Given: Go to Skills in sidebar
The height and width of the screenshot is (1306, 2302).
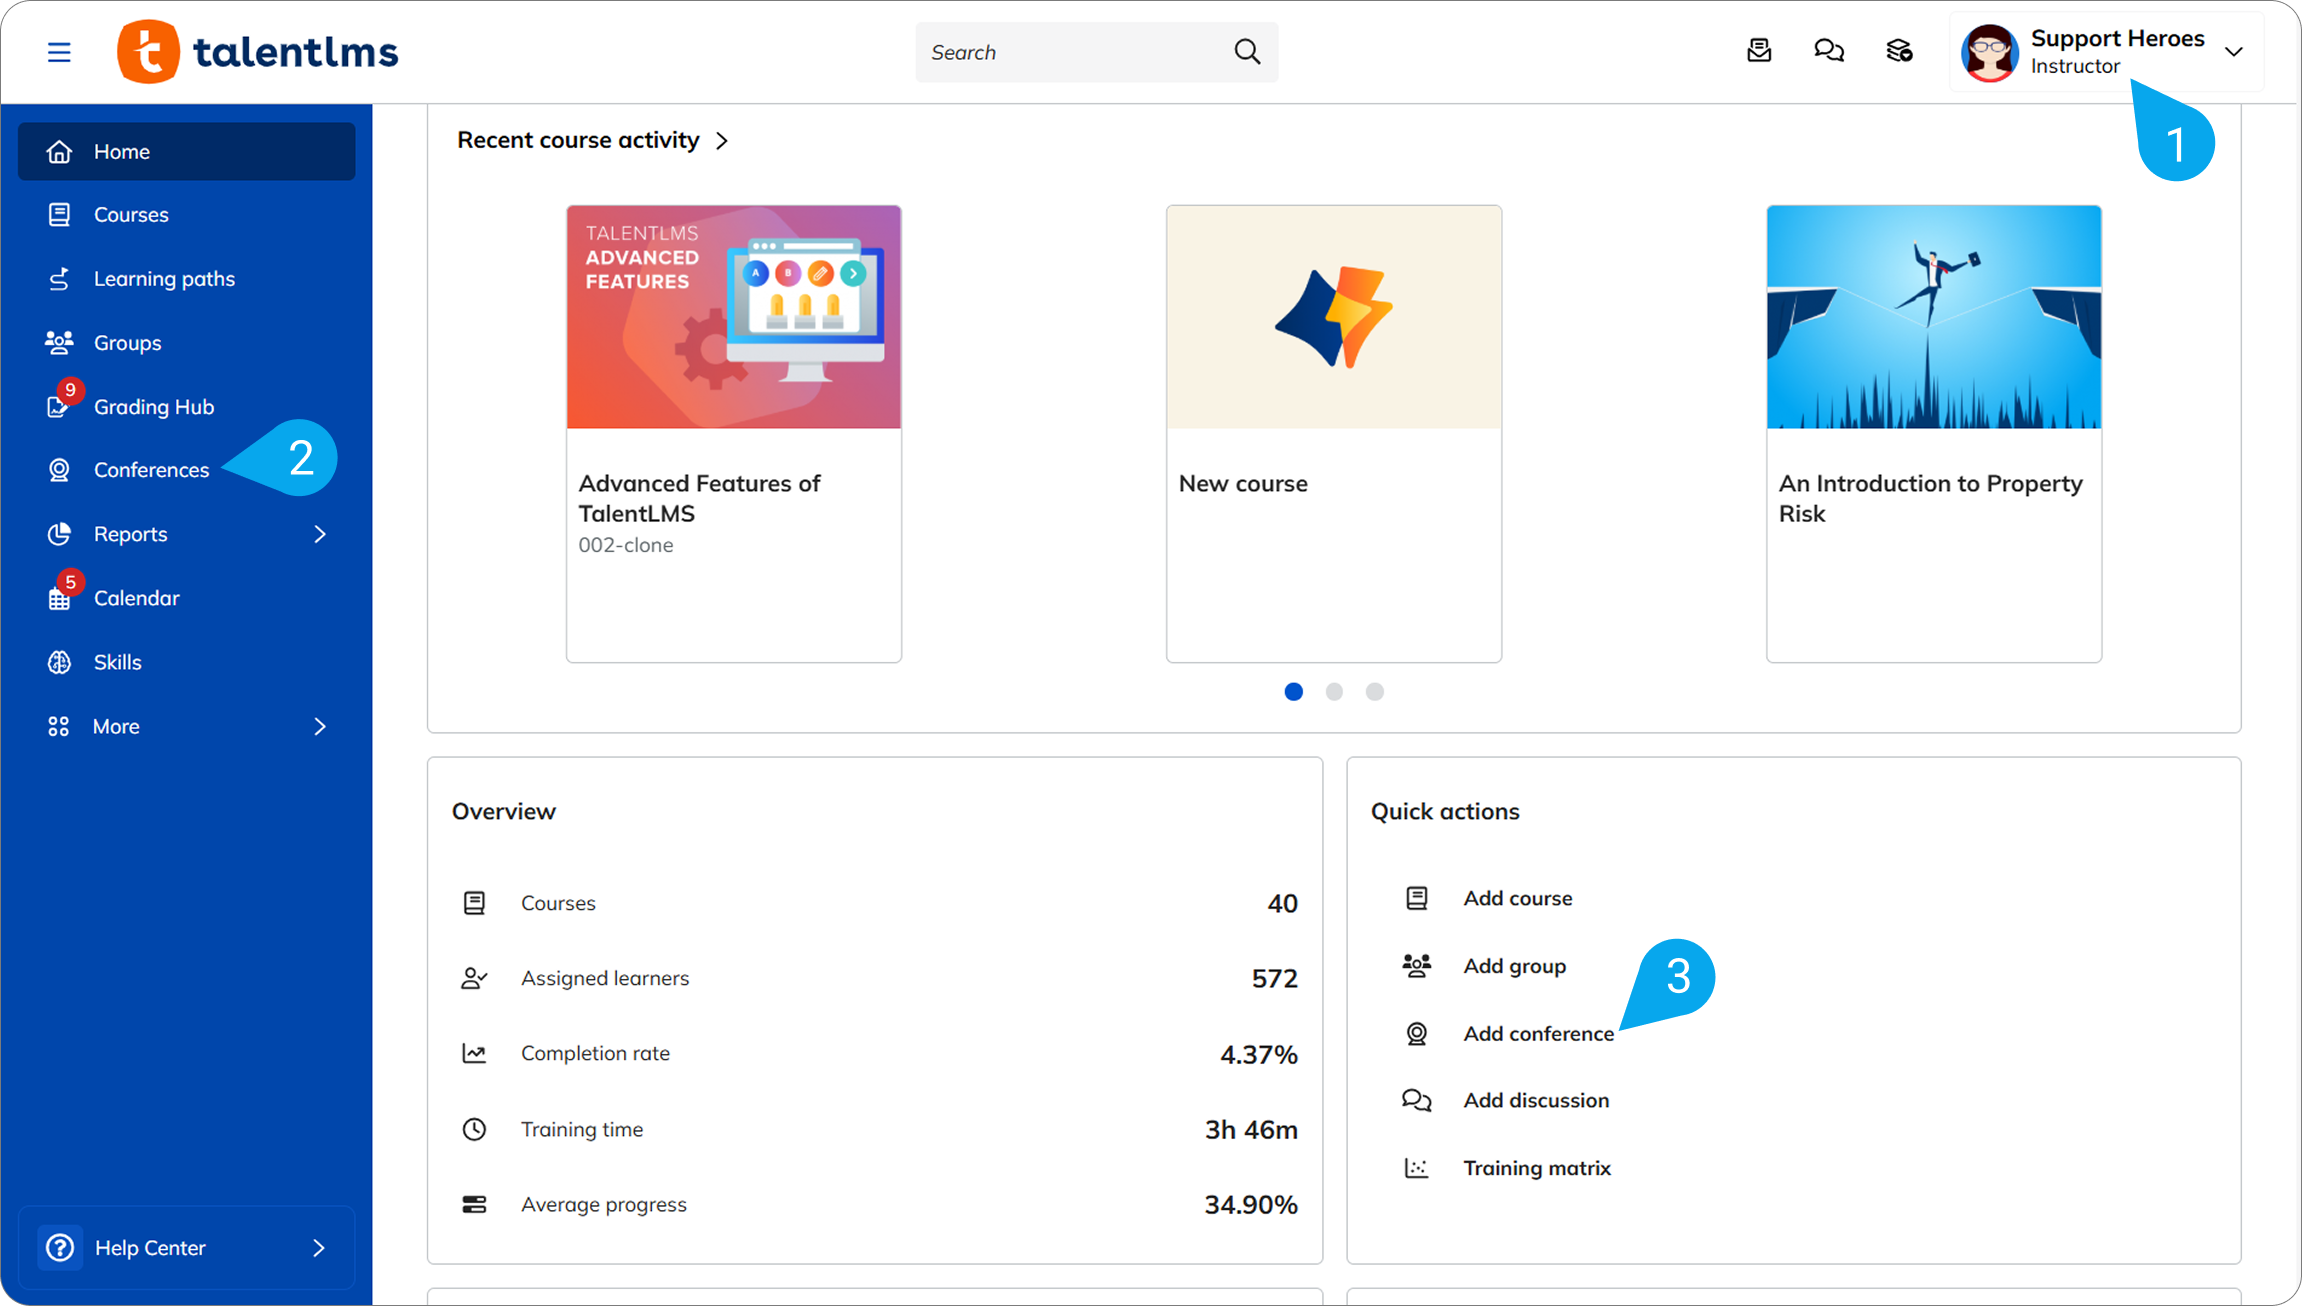Looking at the screenshot, I should 117,662.
